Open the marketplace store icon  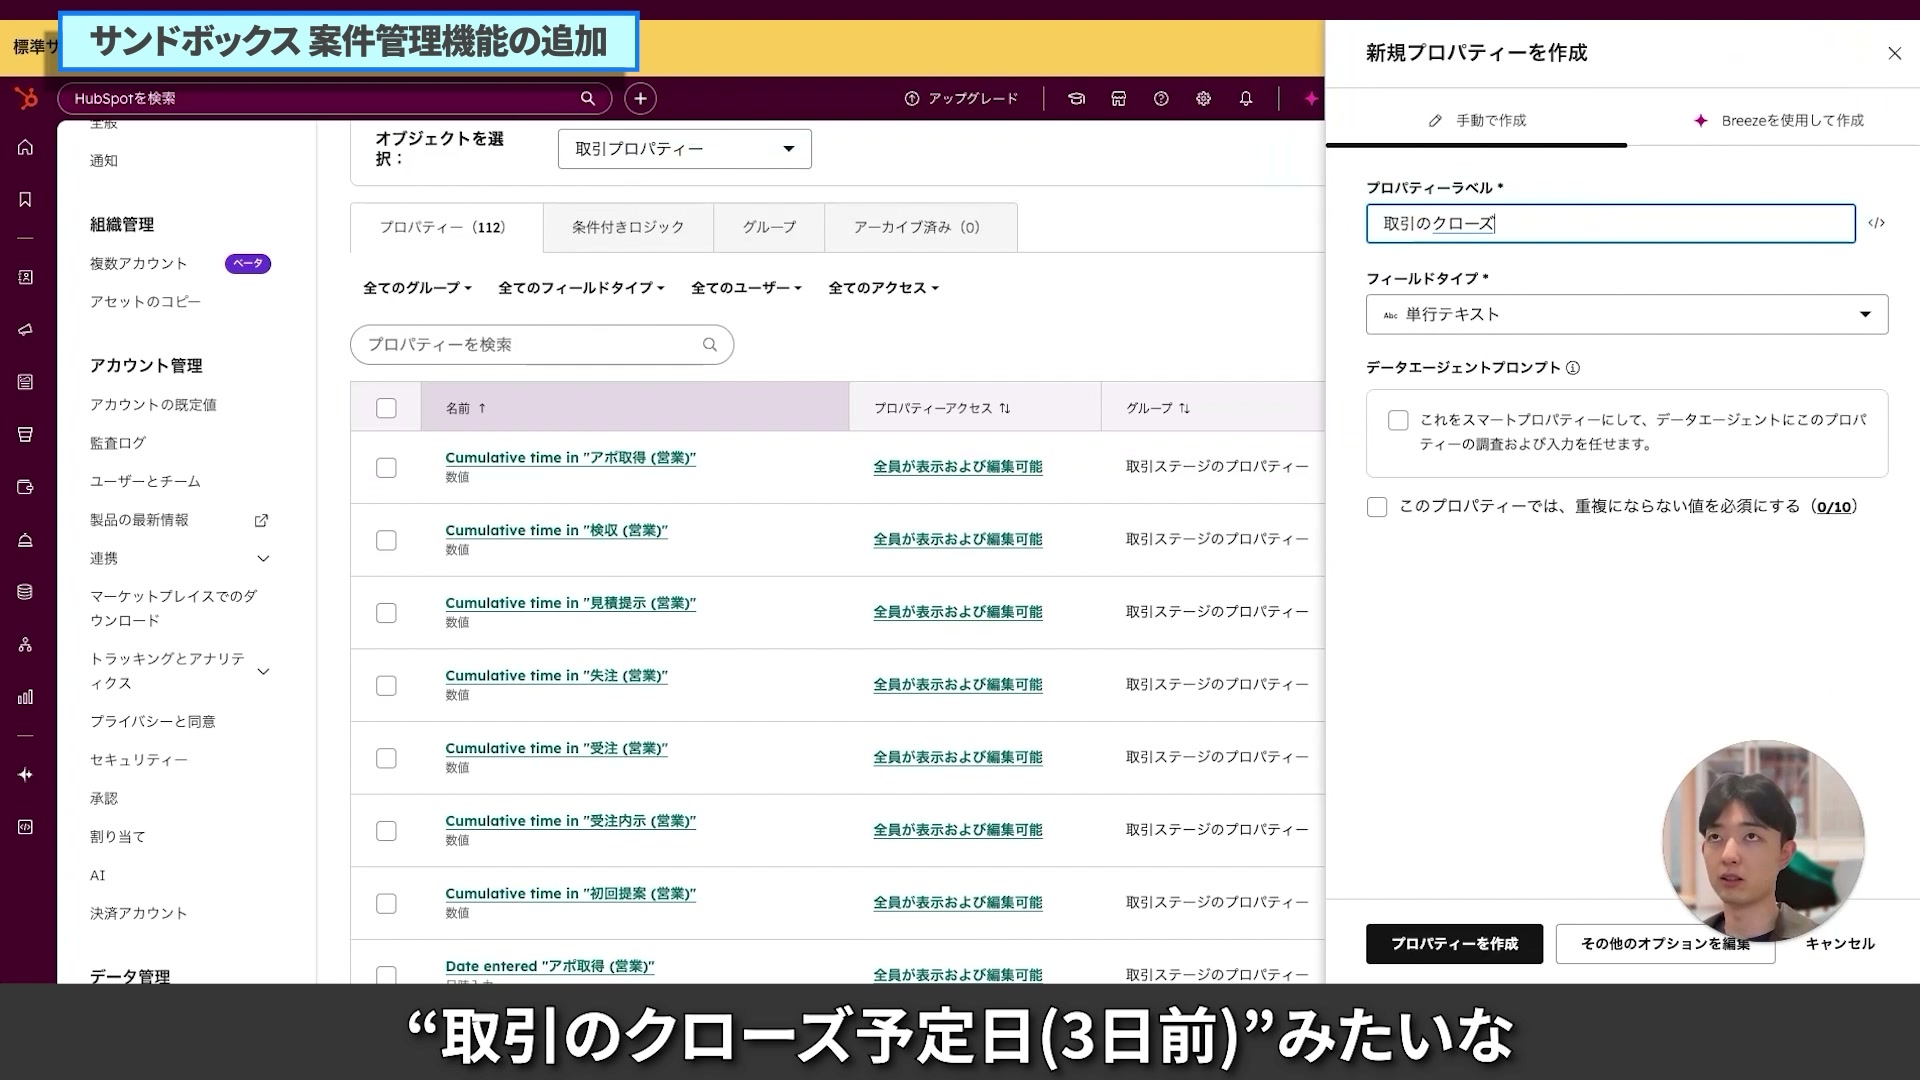pyautogui.click(x=1118, y=98)
